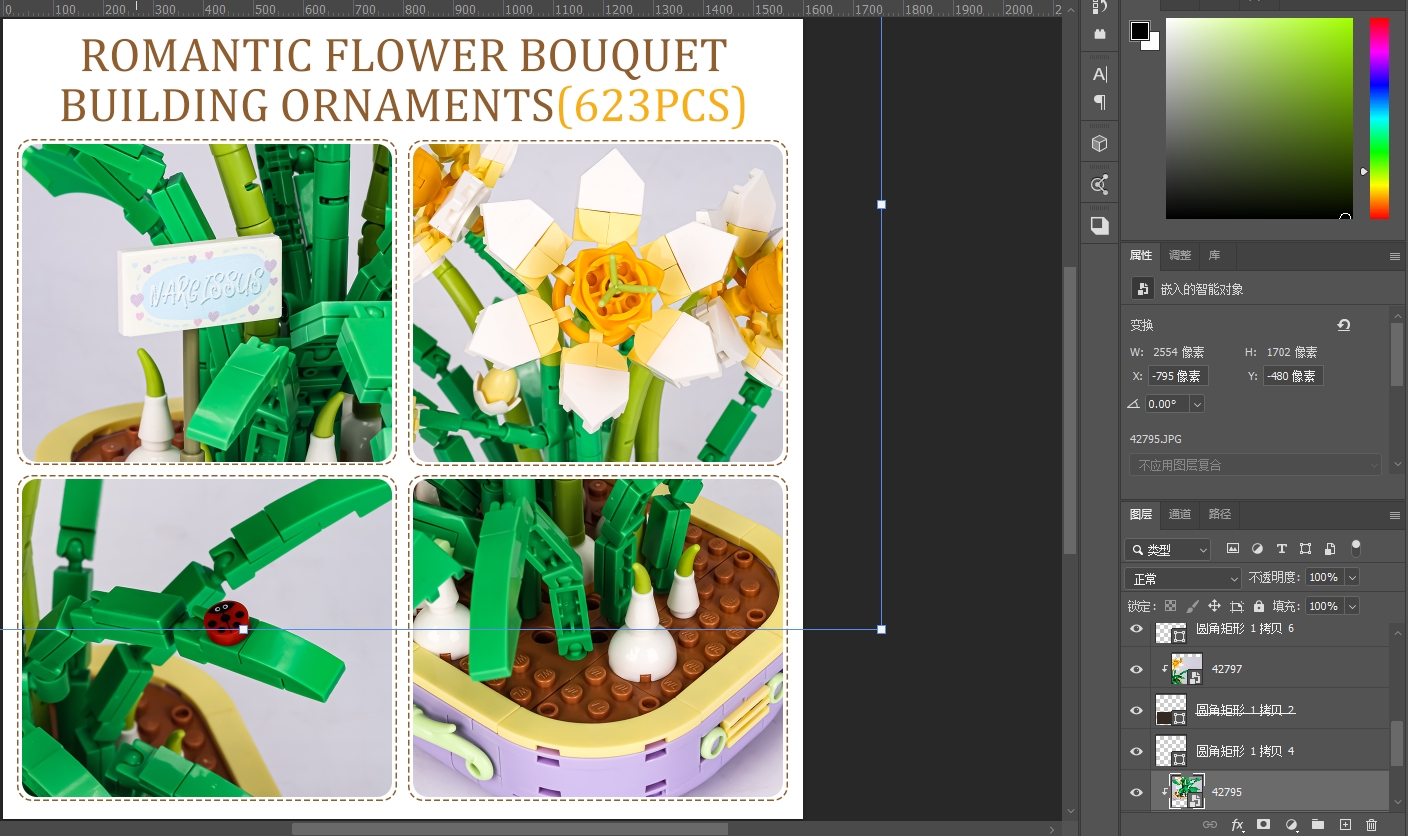
Task: Switch to the 通道 tab
Action: [1180, 514]
